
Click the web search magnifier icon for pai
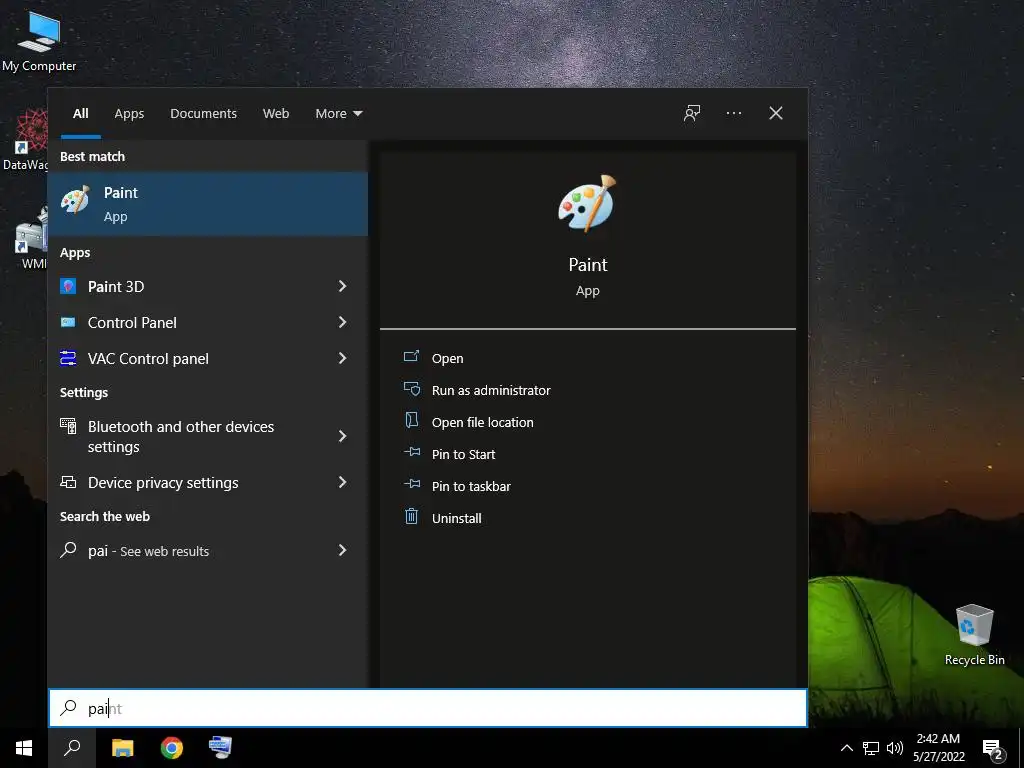[x=68, y=550]
